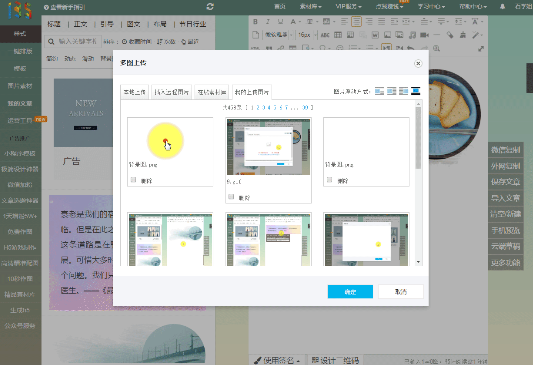
Task: Choose the second image float layout icon
Action: coord(392,91)
